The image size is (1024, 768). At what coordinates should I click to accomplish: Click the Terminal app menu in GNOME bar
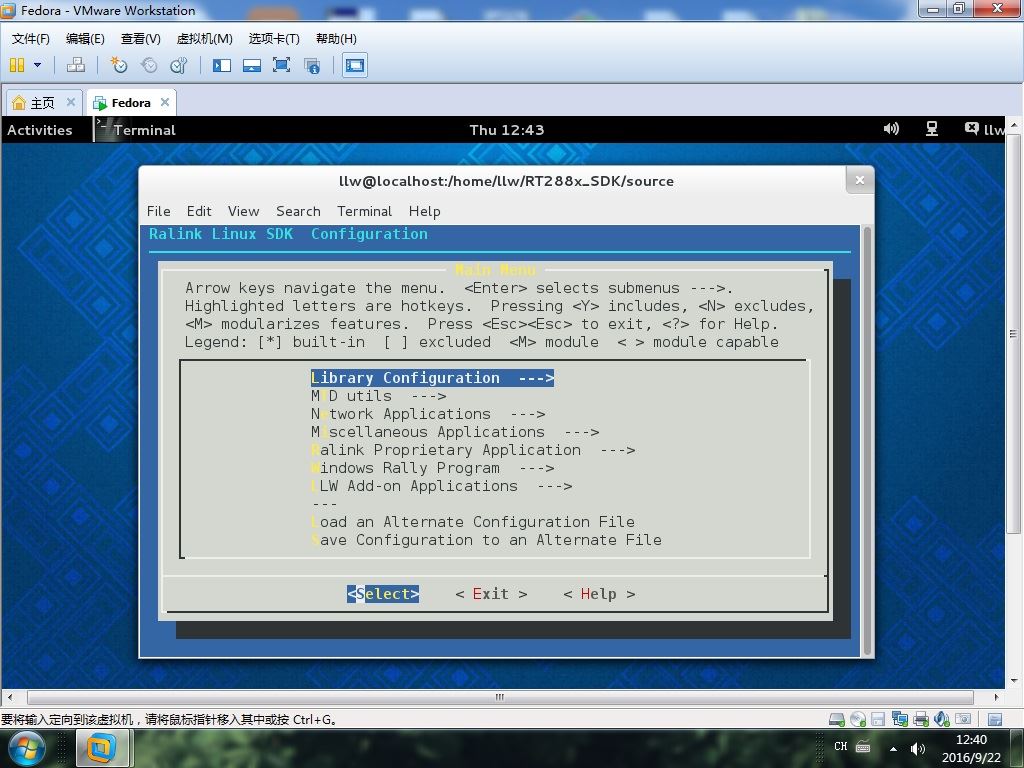pos(136,130)
